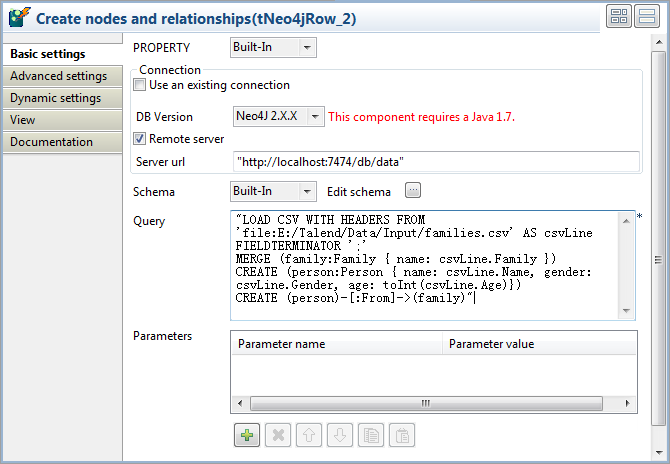This screenshot has height=464, width=670.
Task: Open the View tab
Action: [62, 120]
